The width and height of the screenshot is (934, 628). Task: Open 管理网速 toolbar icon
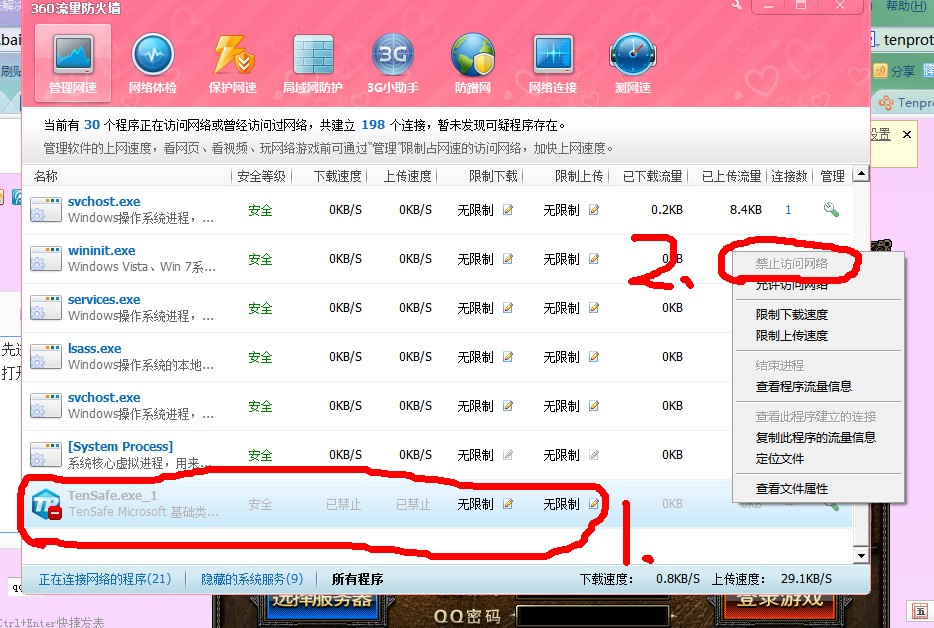pyautogui.click(x=73, y=63)
